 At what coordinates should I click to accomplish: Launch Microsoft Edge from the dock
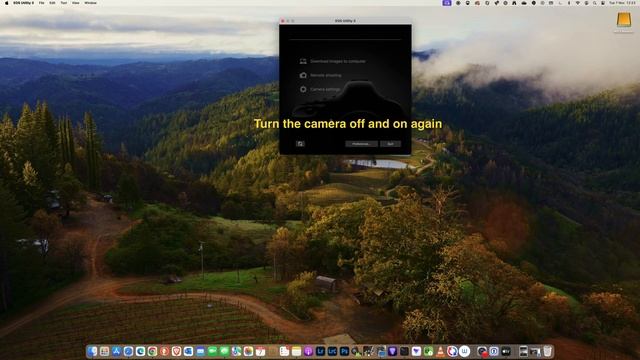pyautogui.click(x=140, y=351)
